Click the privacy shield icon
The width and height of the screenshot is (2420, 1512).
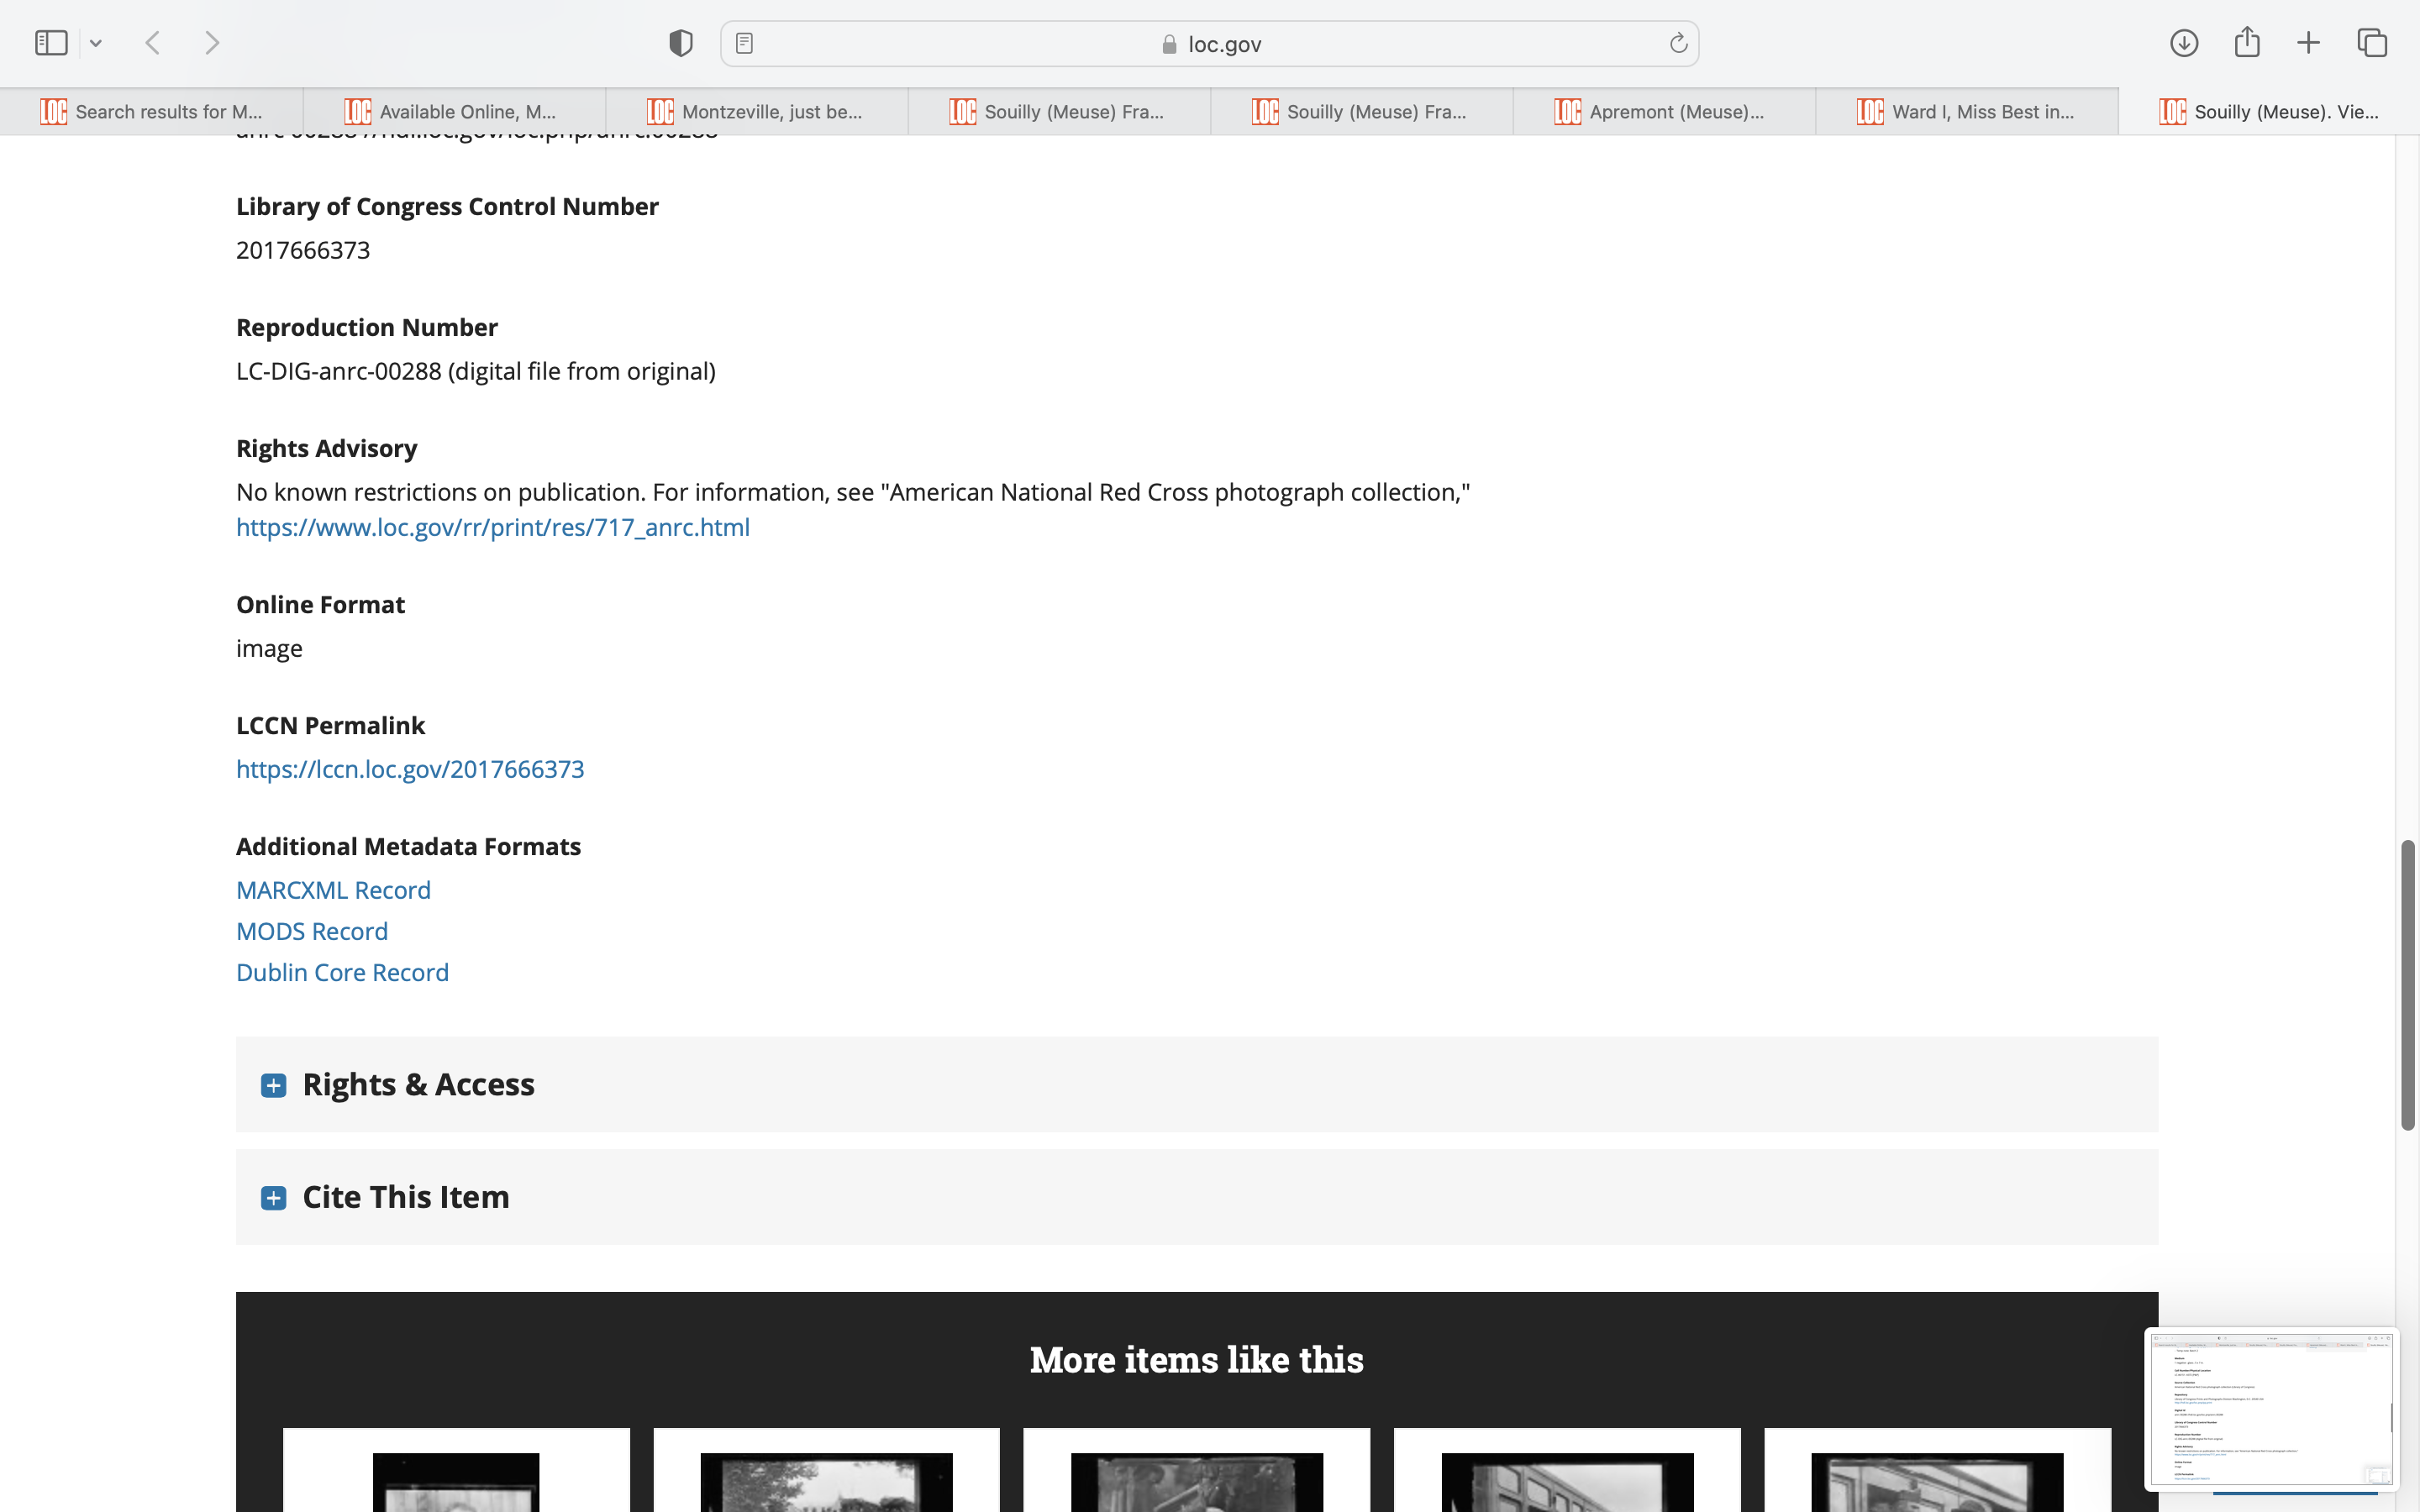[680, 43]
